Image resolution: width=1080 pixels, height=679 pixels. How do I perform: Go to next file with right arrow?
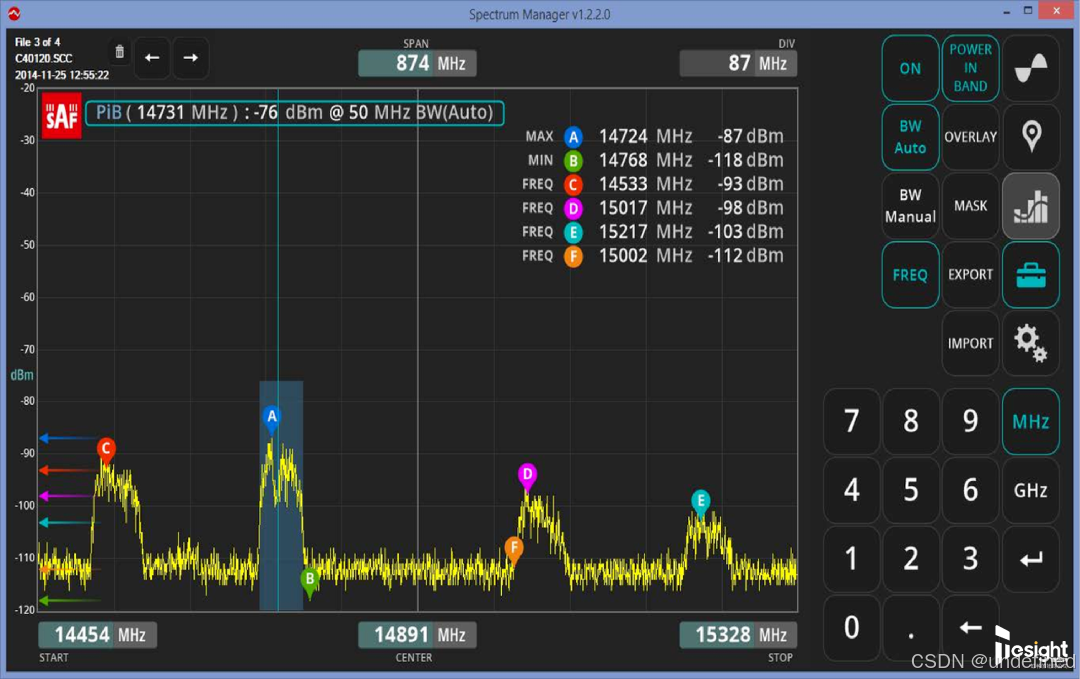(x=190, y=58)
